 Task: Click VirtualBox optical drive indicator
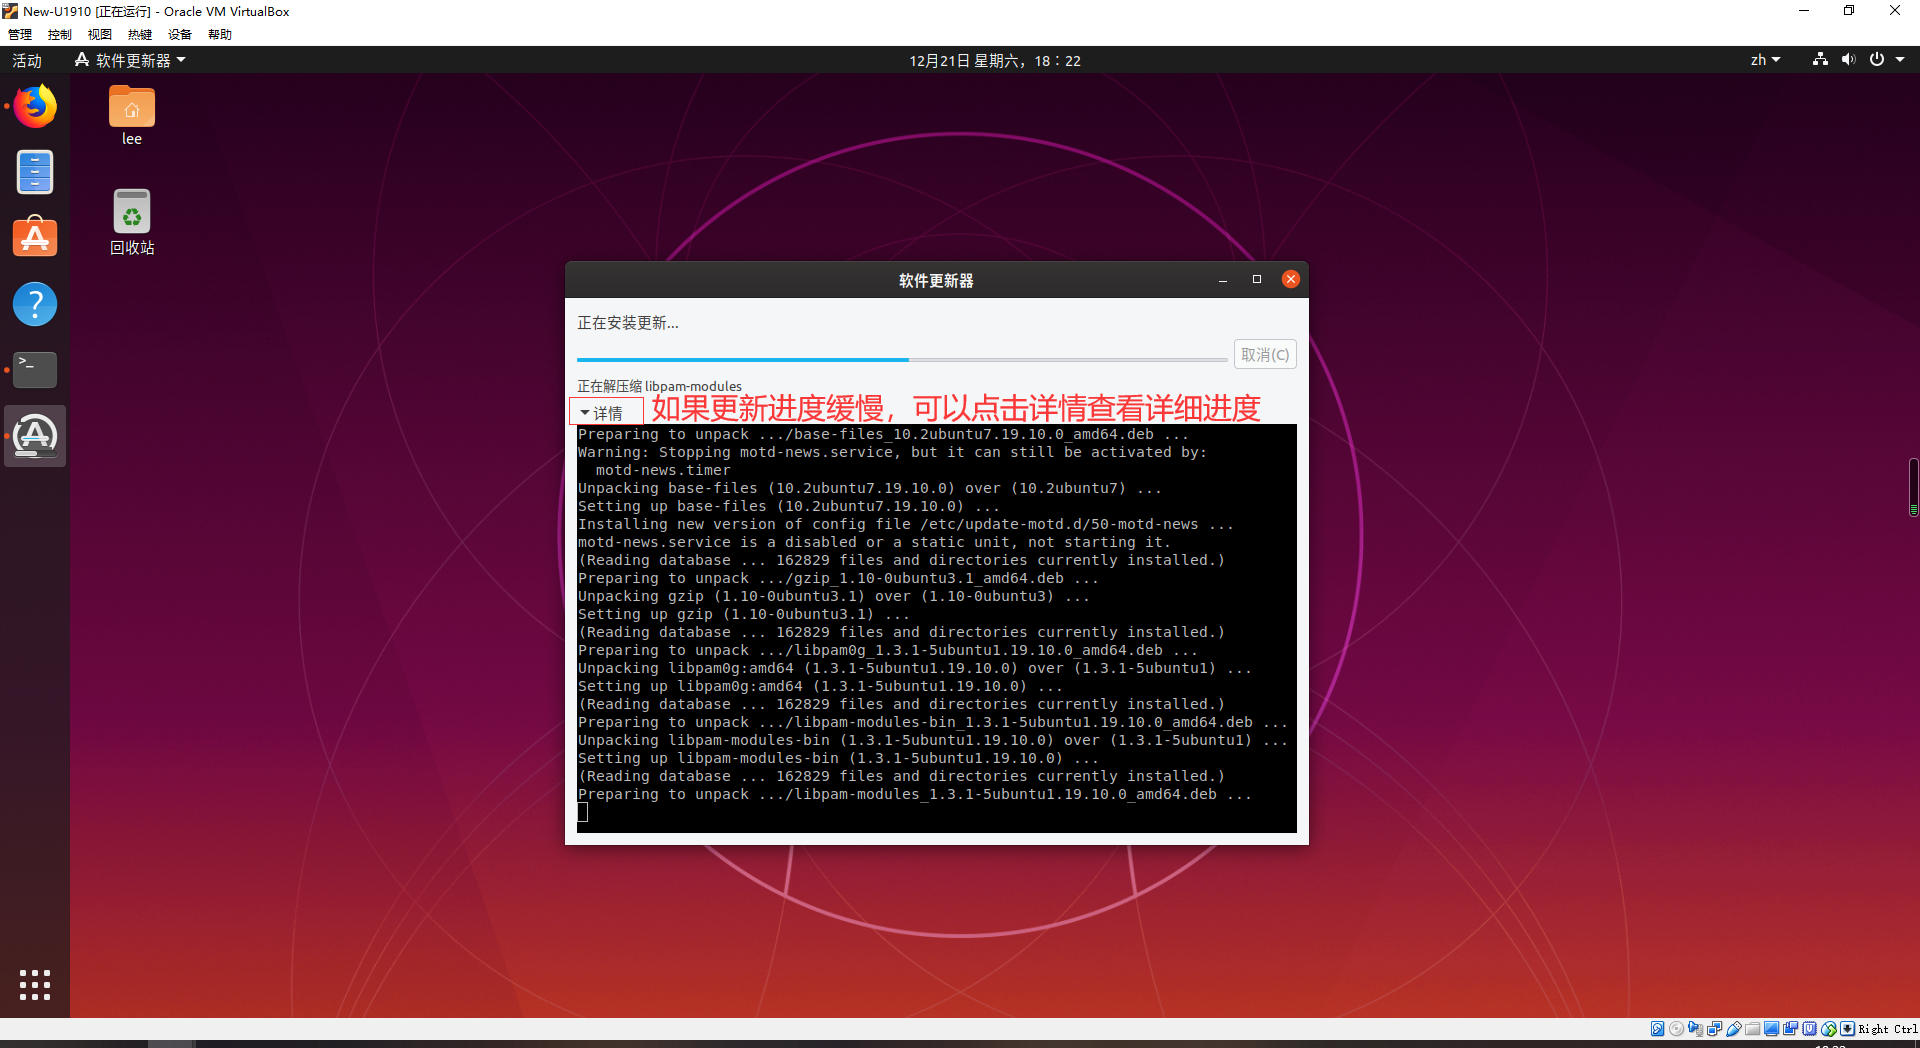[x=1676, y=1028]
